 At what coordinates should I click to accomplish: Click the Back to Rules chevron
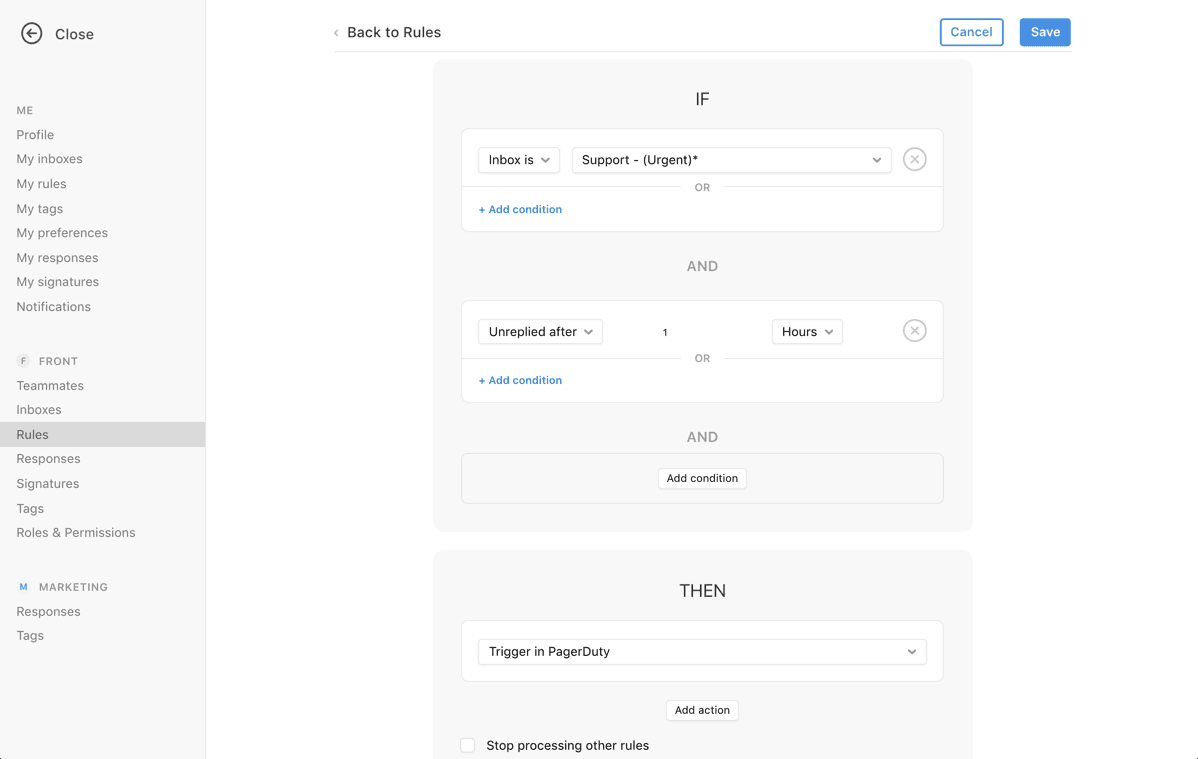point(336,33)
